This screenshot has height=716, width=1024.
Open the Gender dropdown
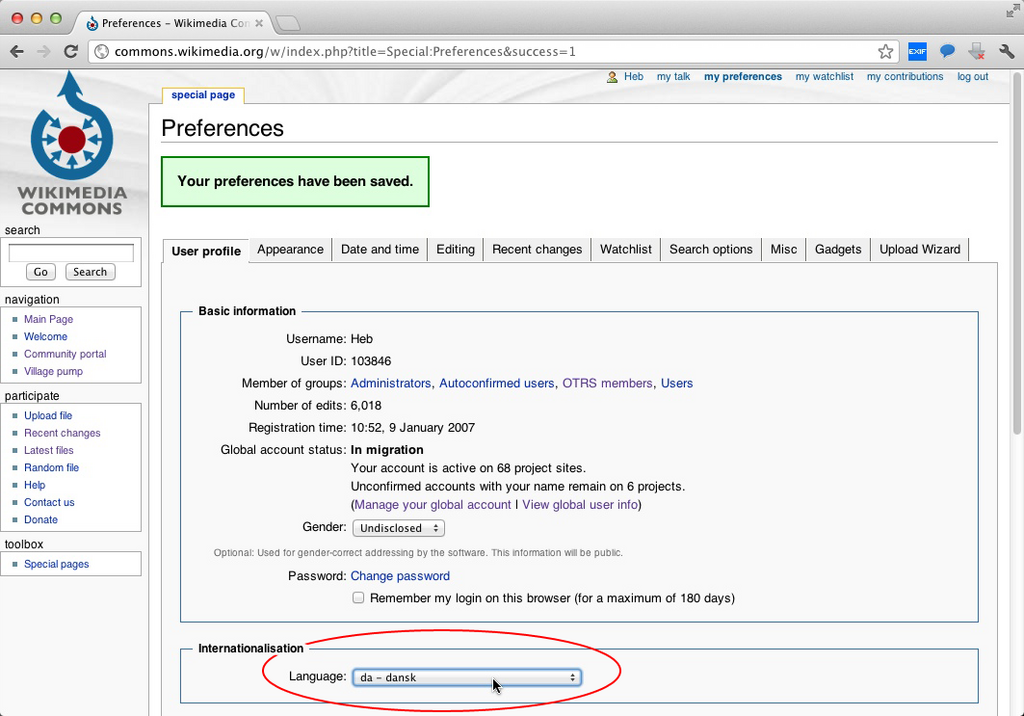[398, 528]
